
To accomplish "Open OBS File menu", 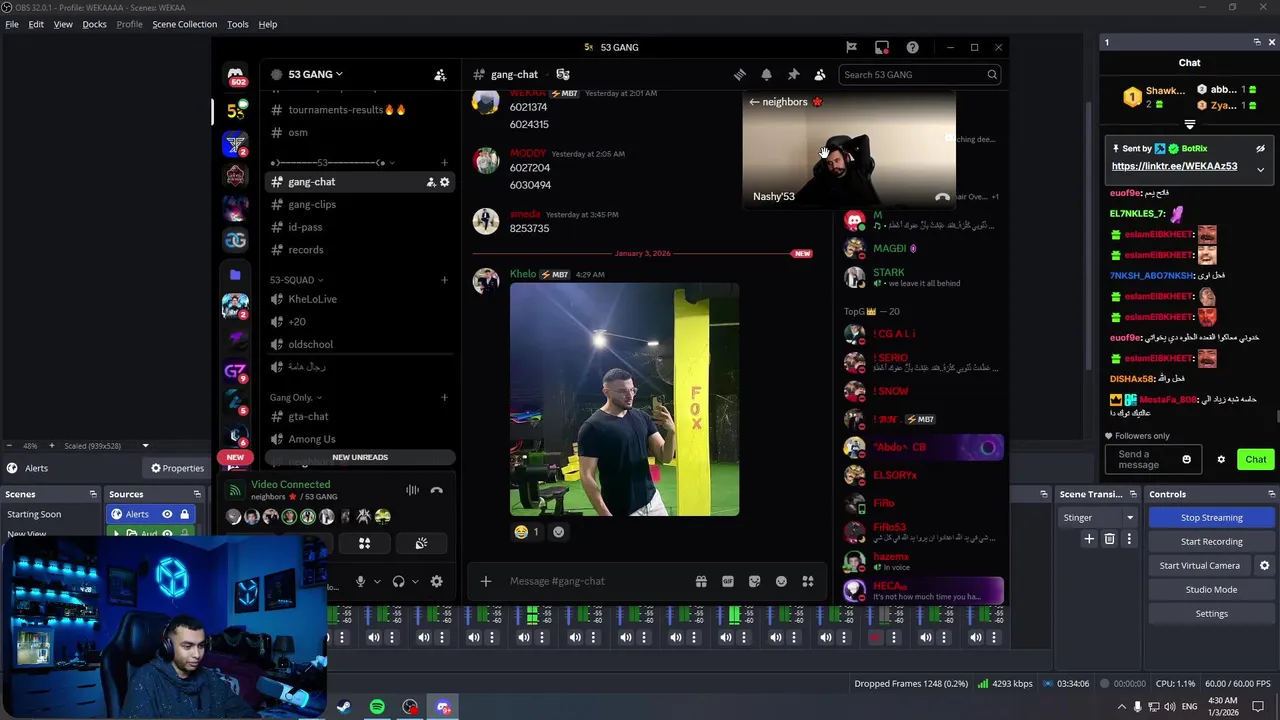I will coord(12,24).
